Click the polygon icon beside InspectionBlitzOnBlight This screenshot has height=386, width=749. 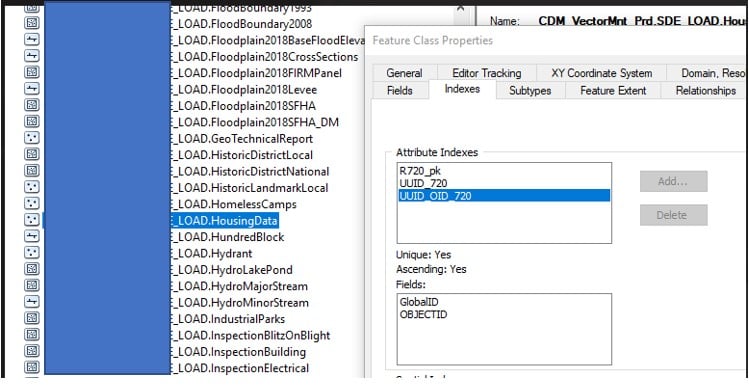pos(32,334)
